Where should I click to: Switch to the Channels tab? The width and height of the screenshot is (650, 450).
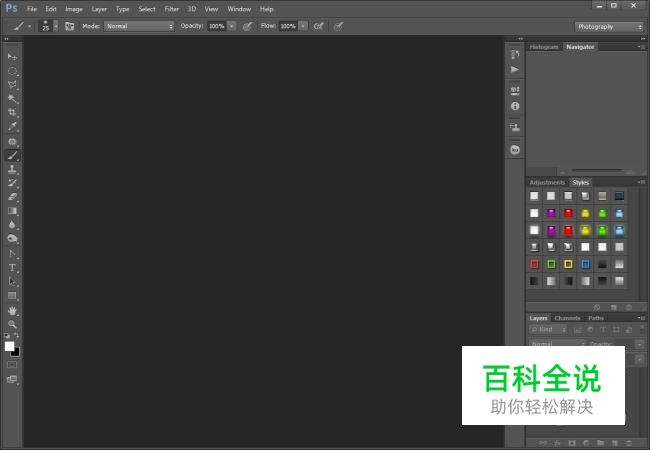click(x=567, y=318)
